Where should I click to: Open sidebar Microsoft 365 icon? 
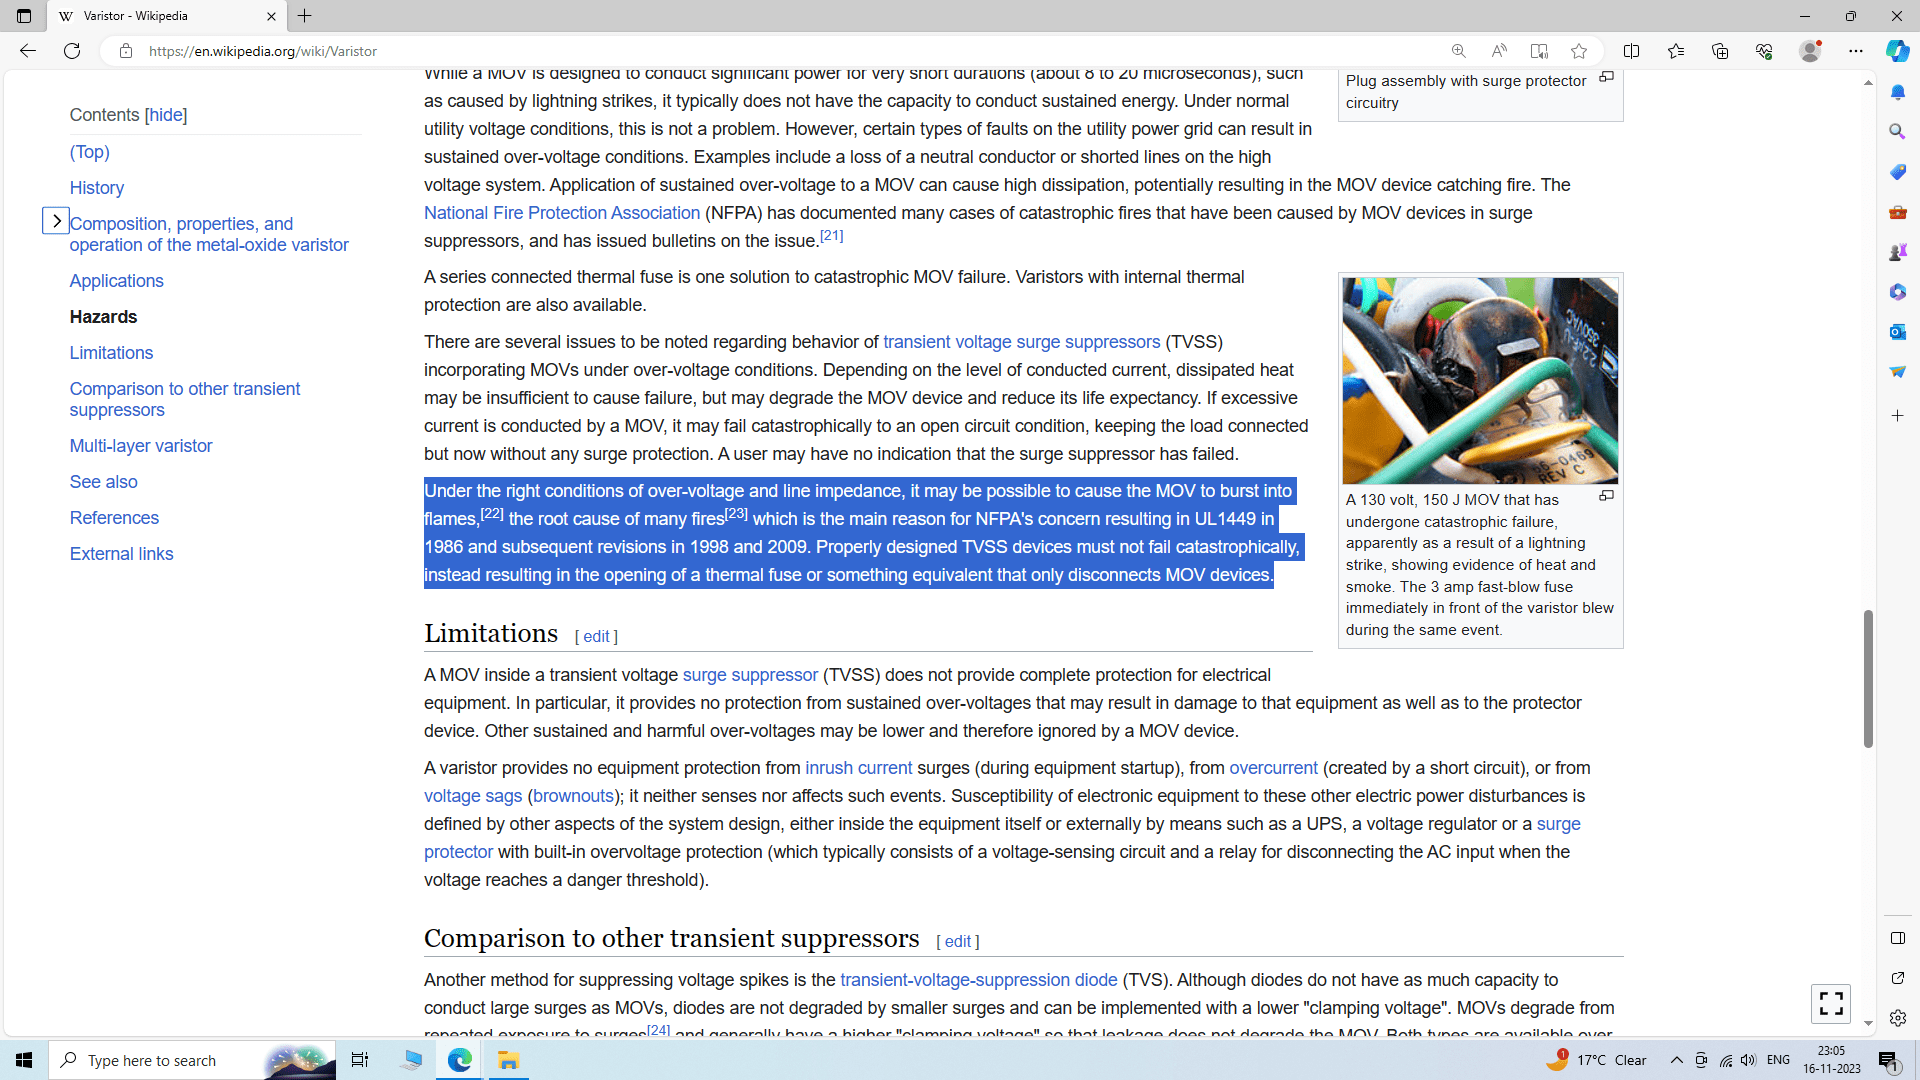coord(1898,291)
